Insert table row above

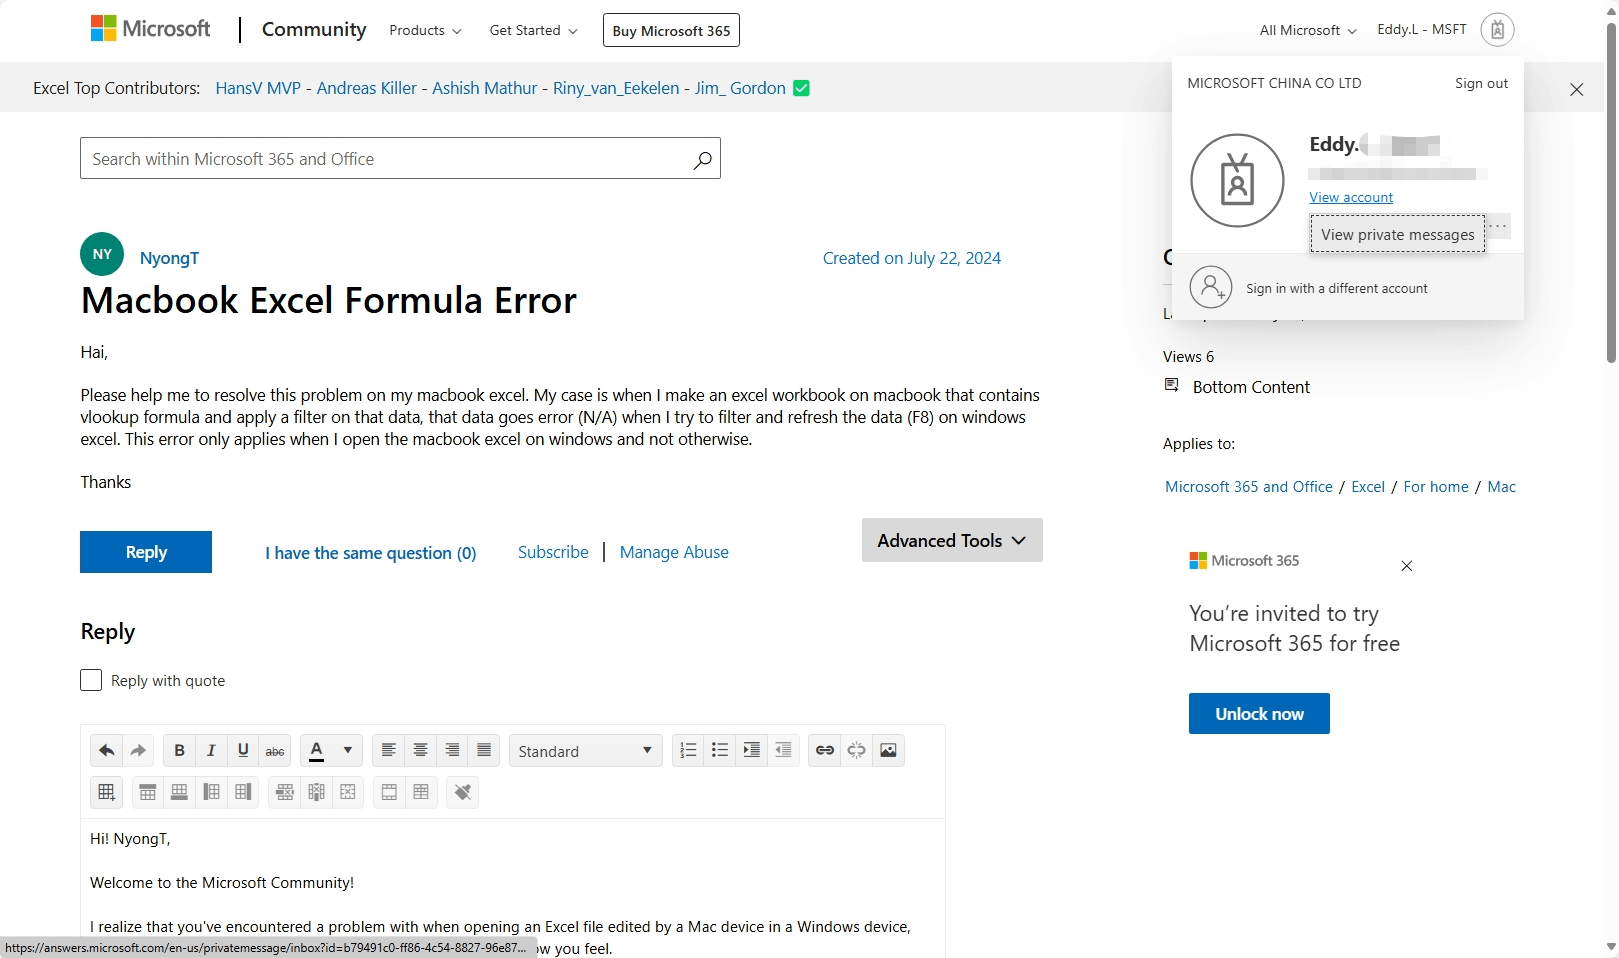tap(148, 792)
